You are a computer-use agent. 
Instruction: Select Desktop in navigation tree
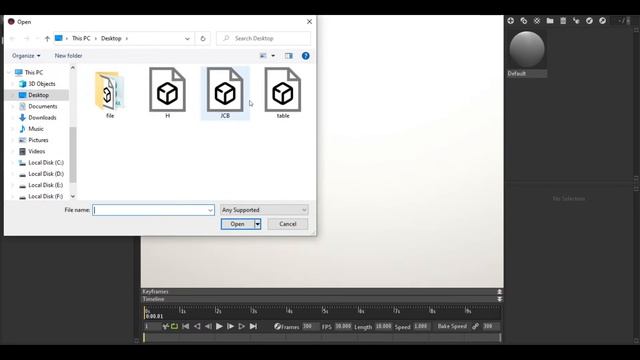(38, 95)
